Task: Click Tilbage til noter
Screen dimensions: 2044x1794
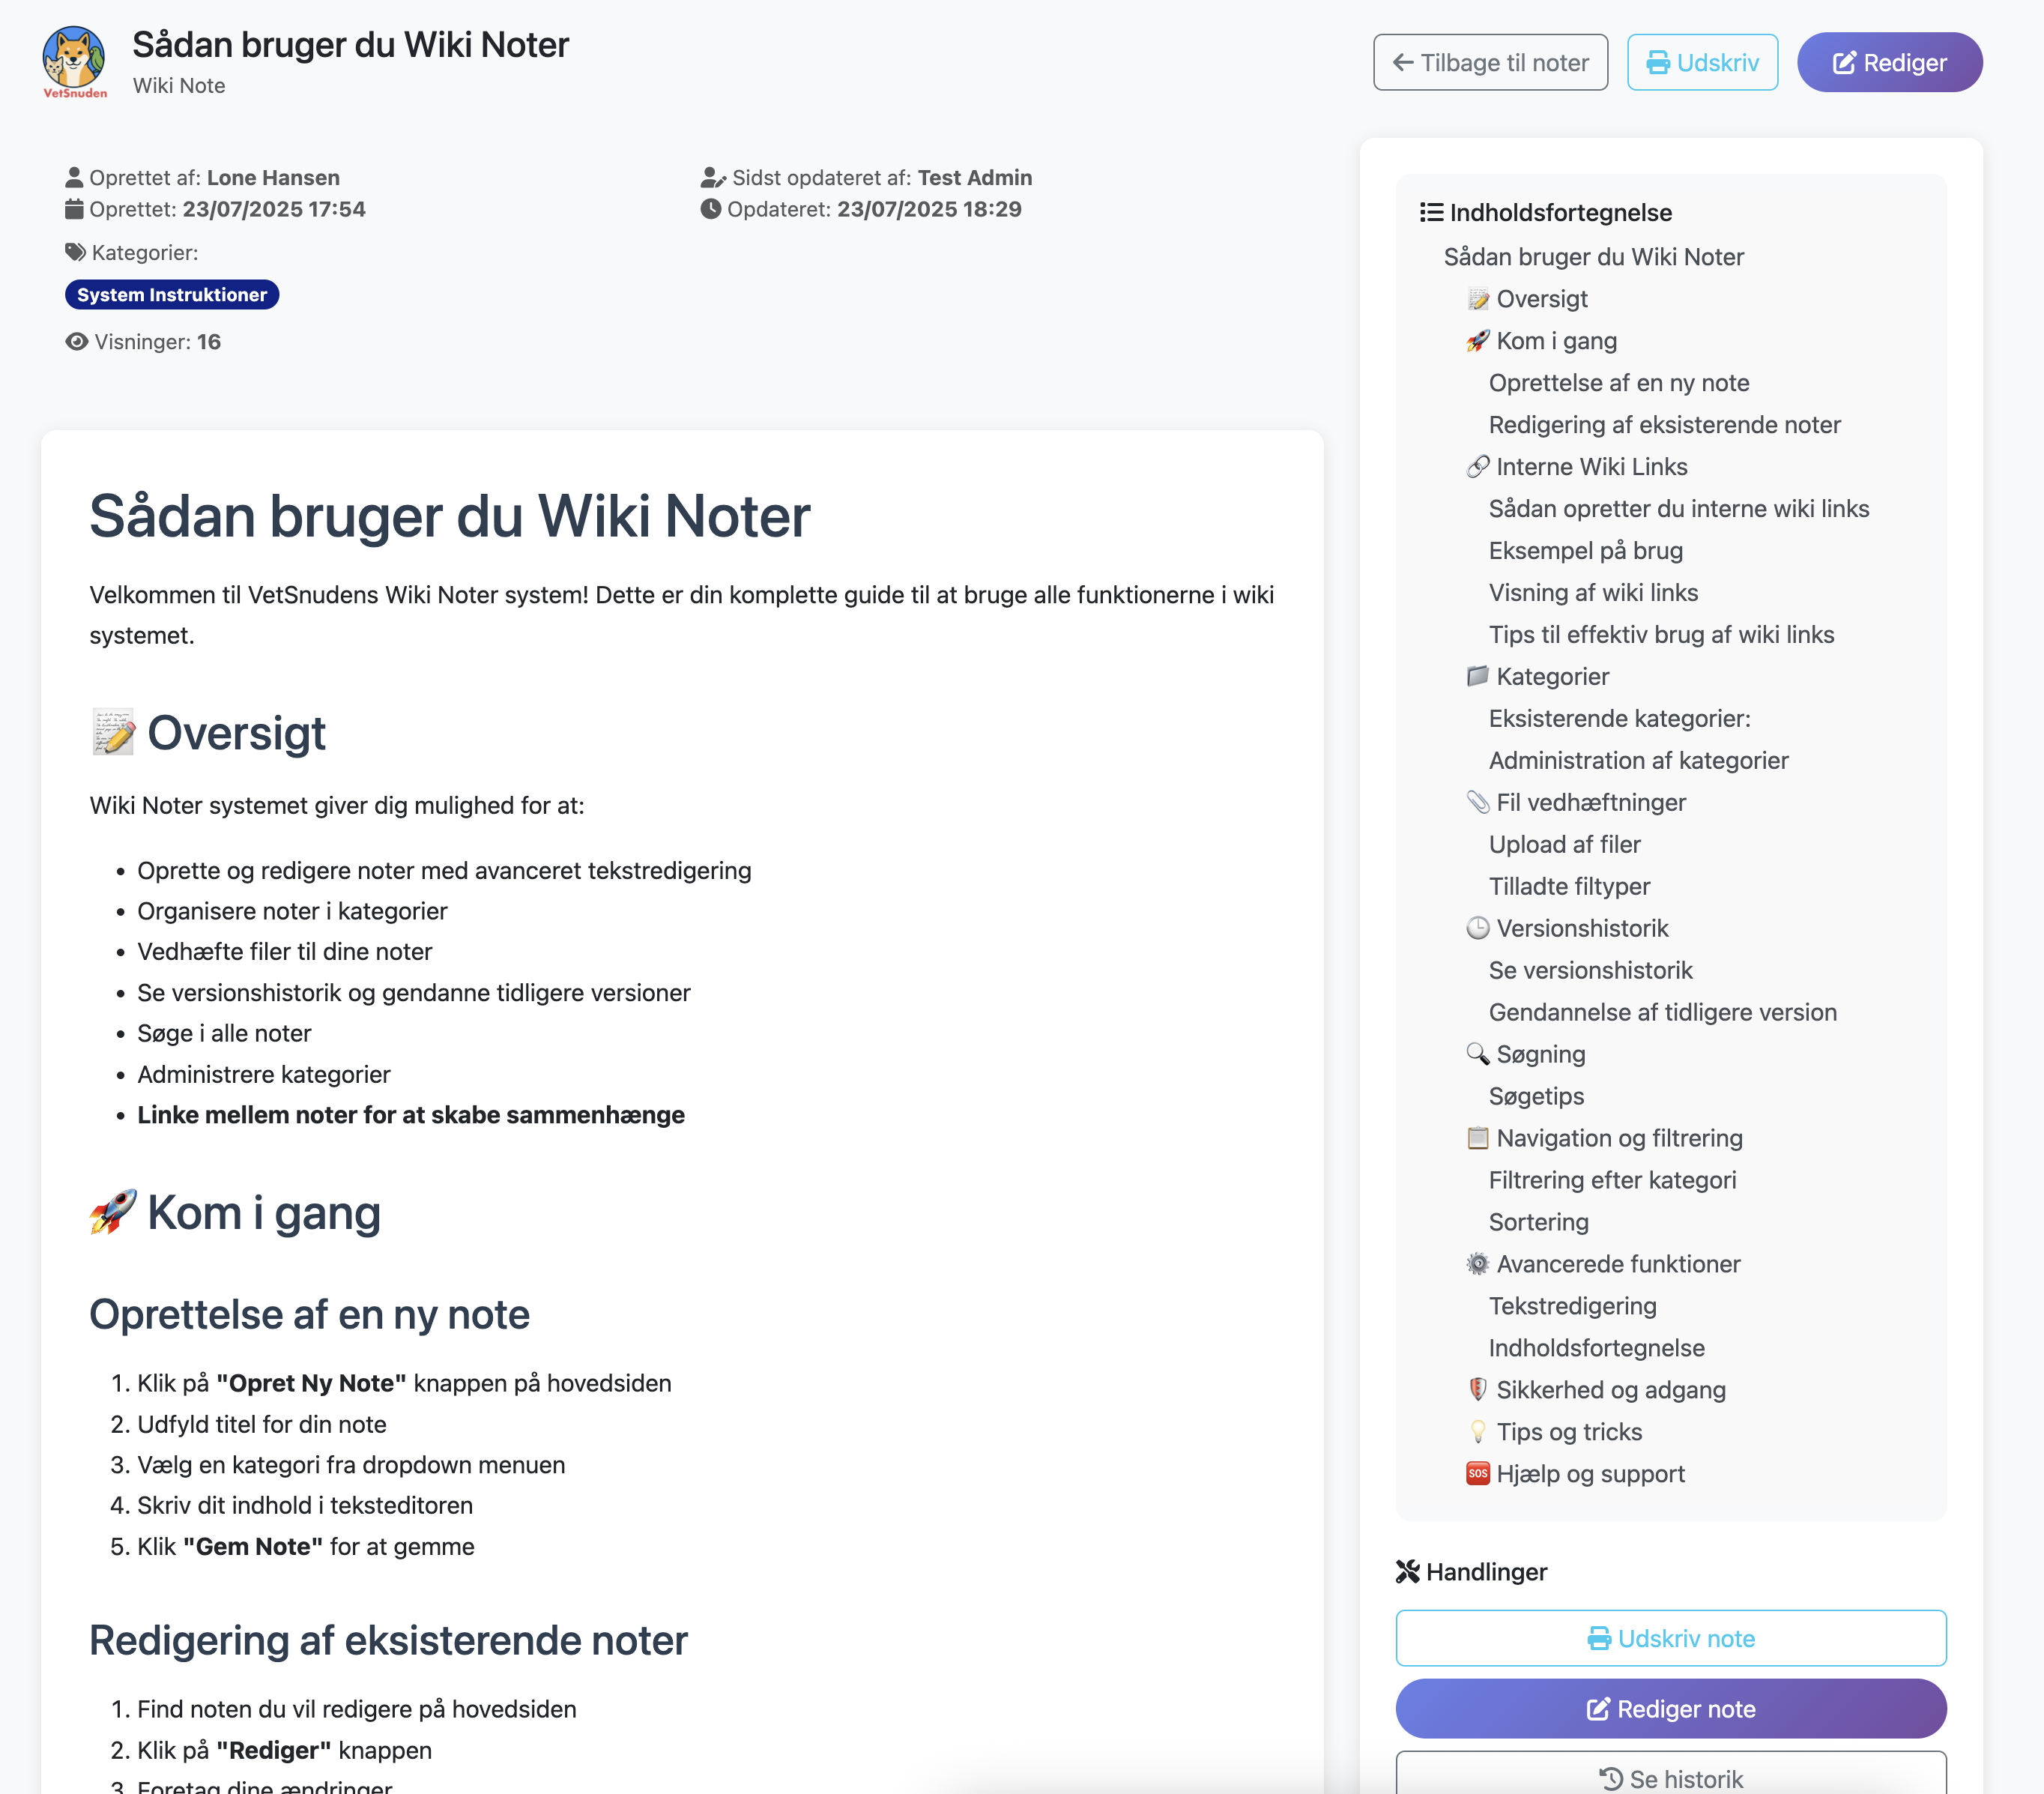Action: (x=1490, y=62)
